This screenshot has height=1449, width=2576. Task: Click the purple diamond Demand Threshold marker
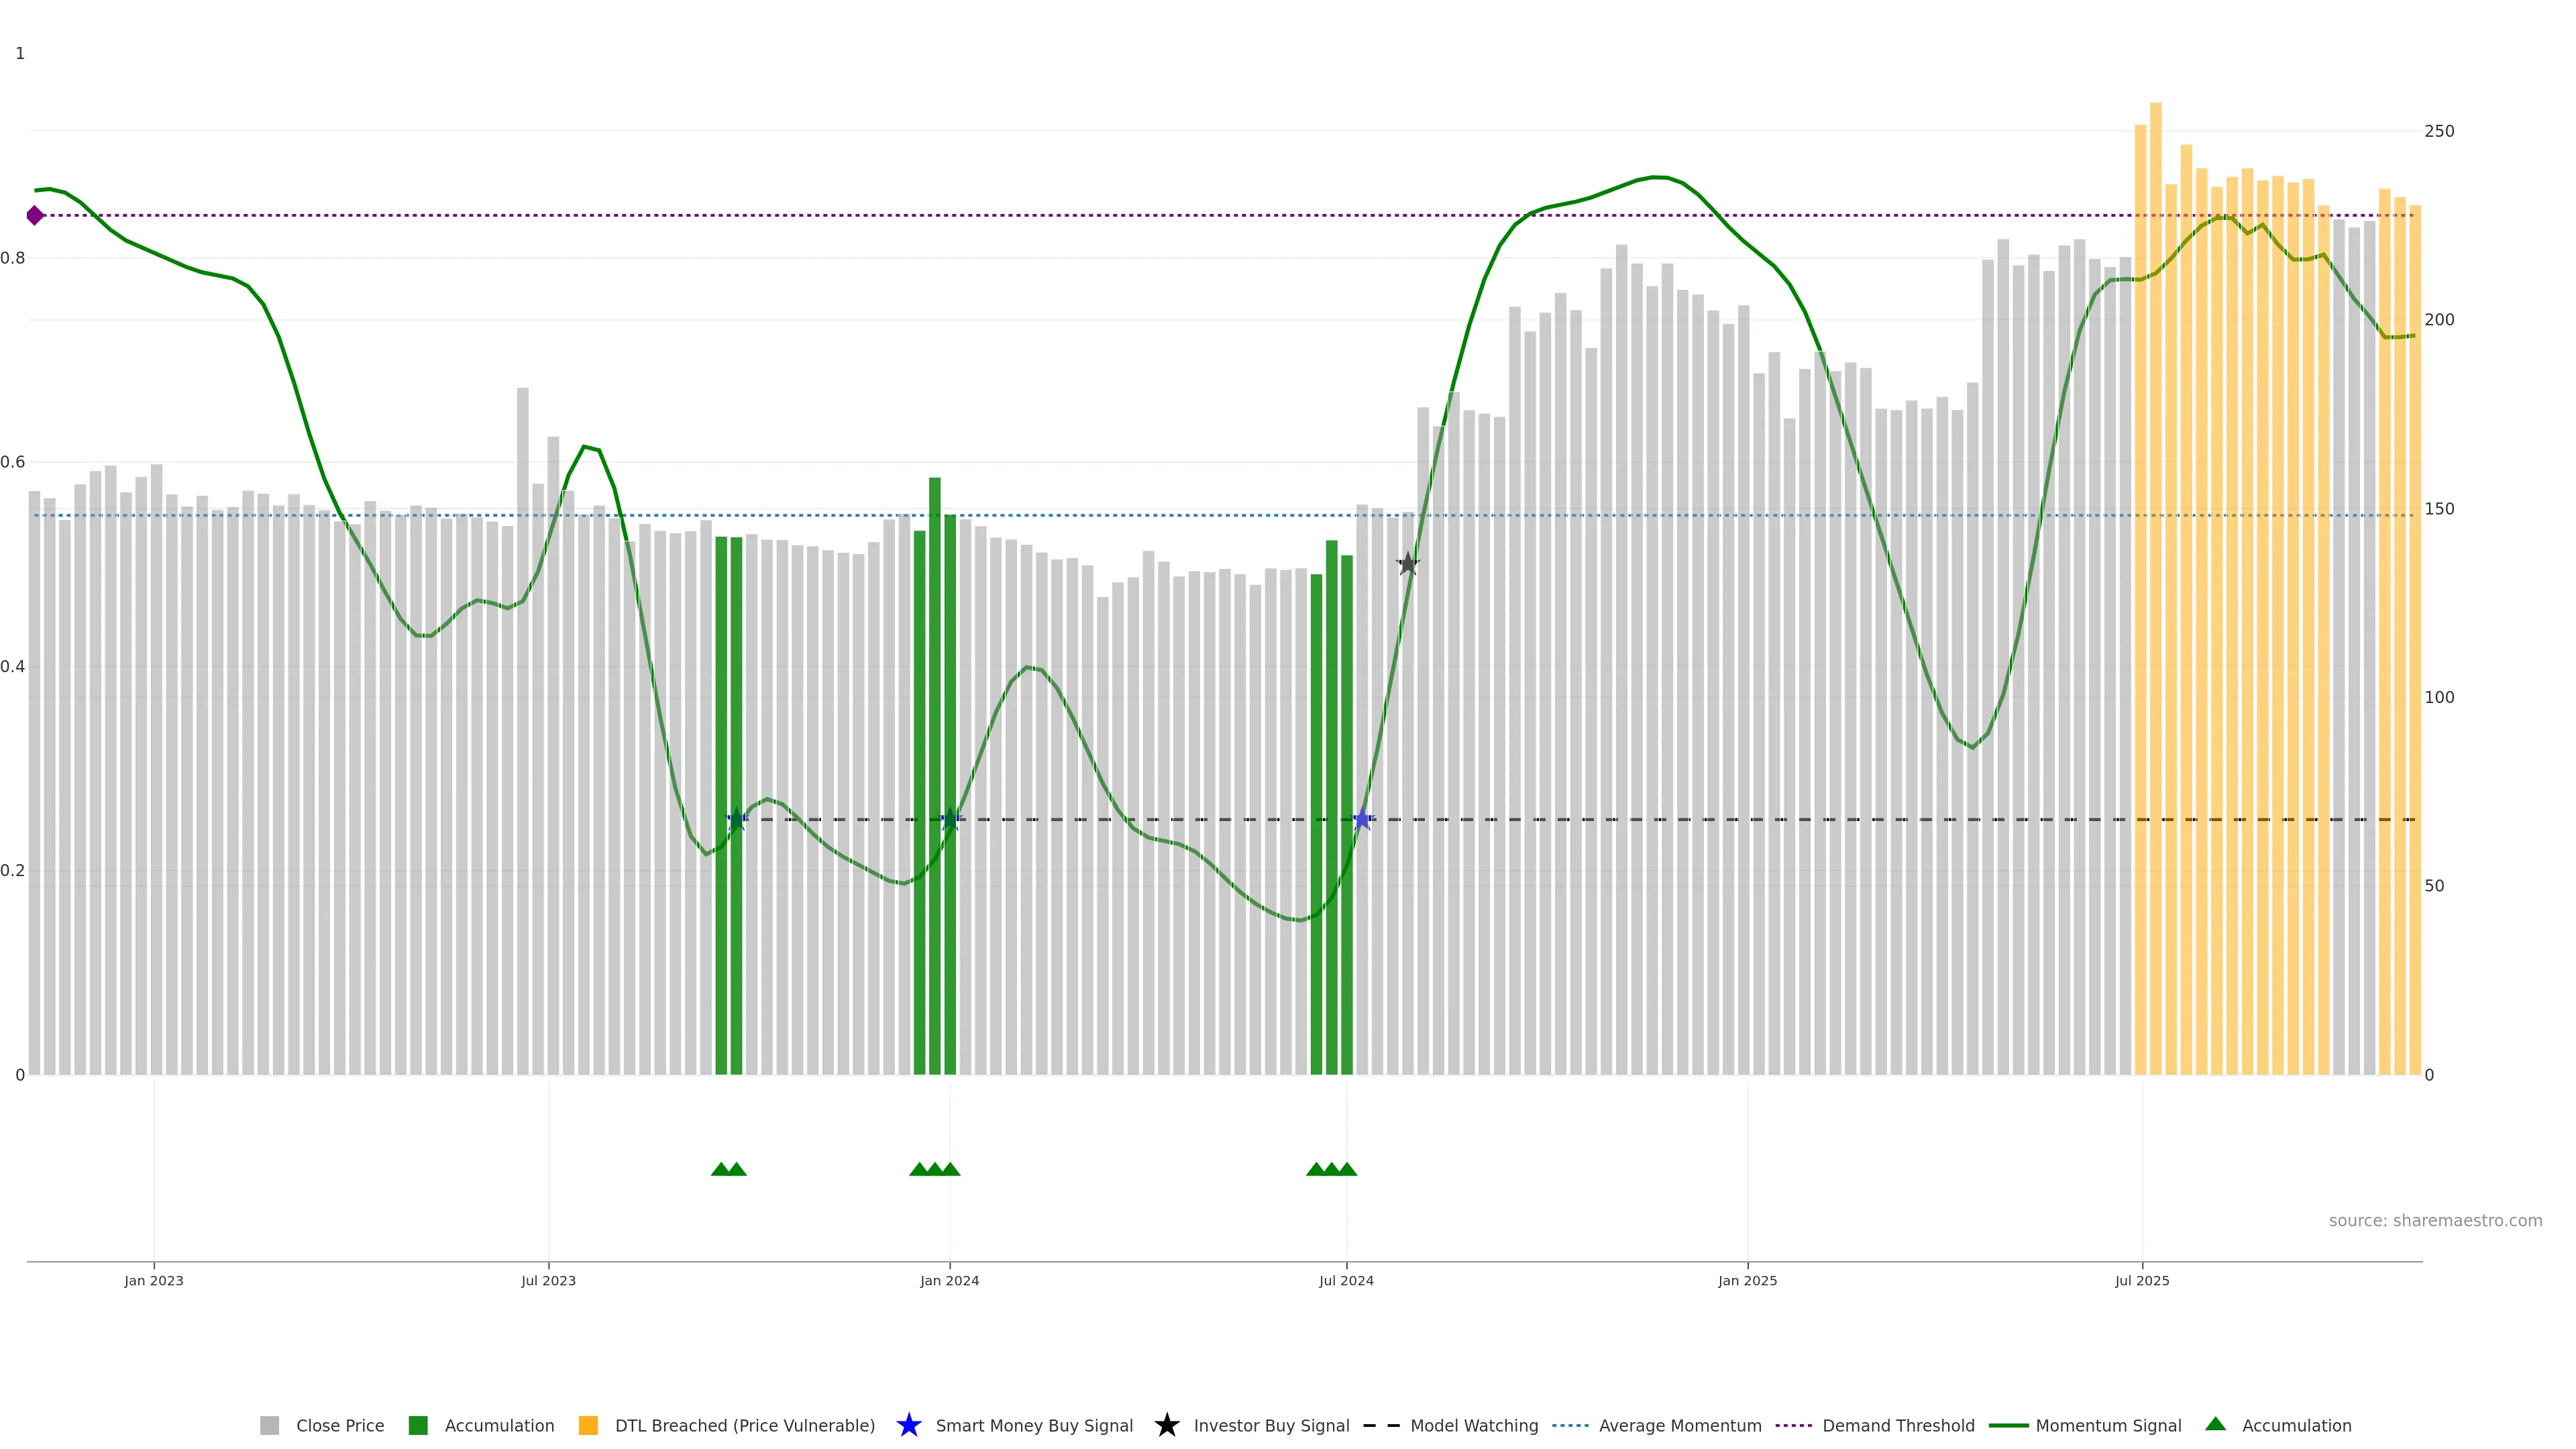[35, 215]
